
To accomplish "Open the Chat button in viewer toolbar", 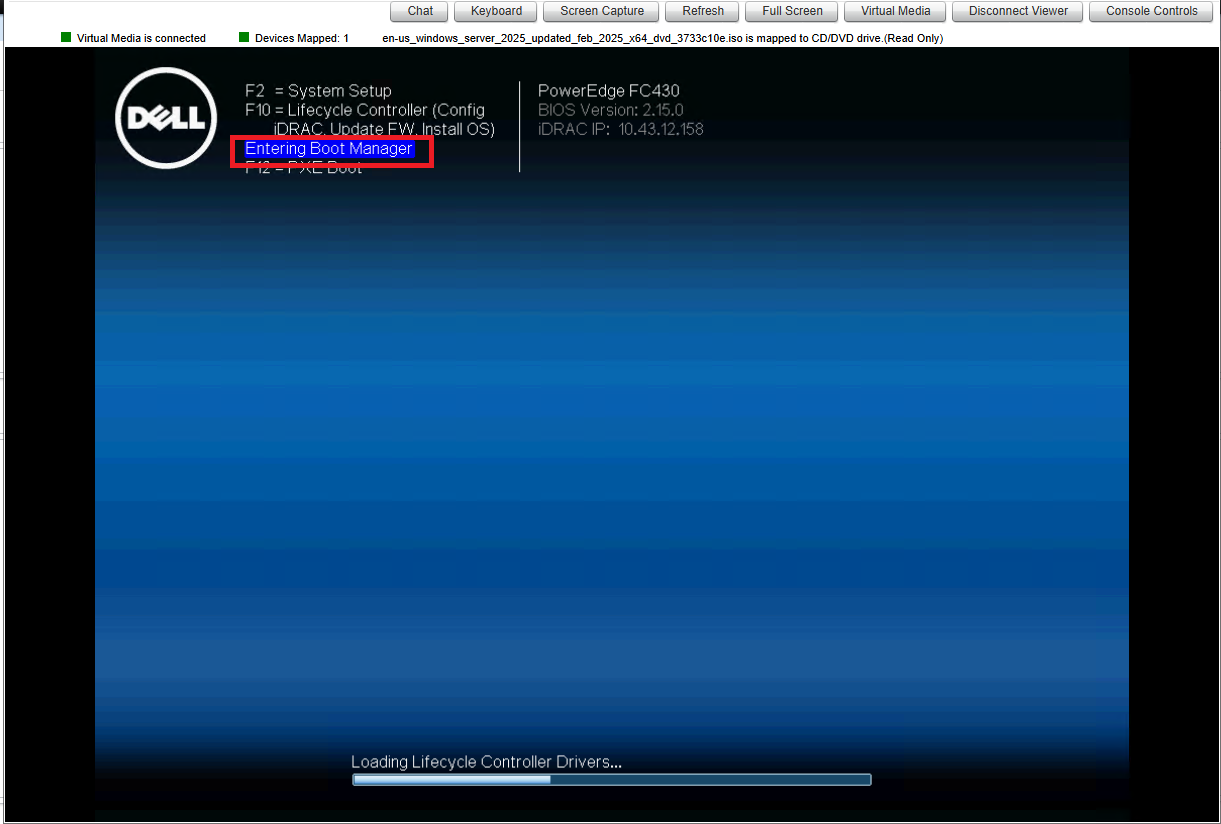I will [420, 11].
